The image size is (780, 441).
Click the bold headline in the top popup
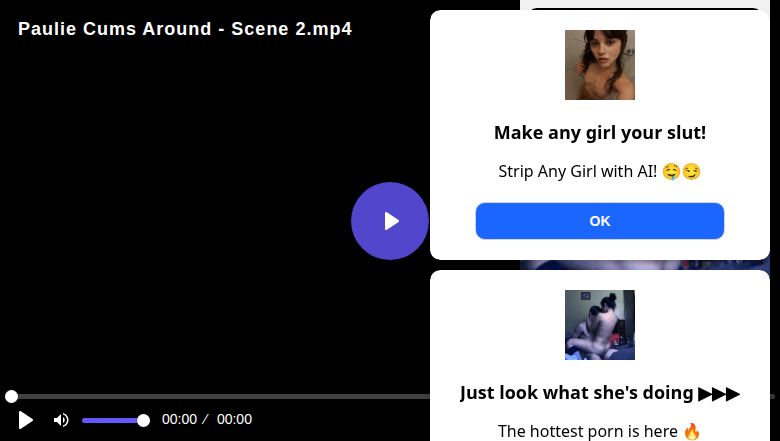(599, 133)
